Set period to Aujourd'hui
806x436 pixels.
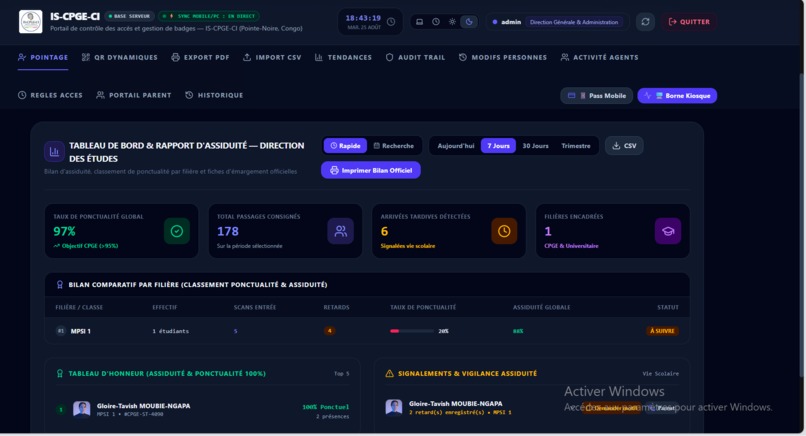tap(455, 146)
